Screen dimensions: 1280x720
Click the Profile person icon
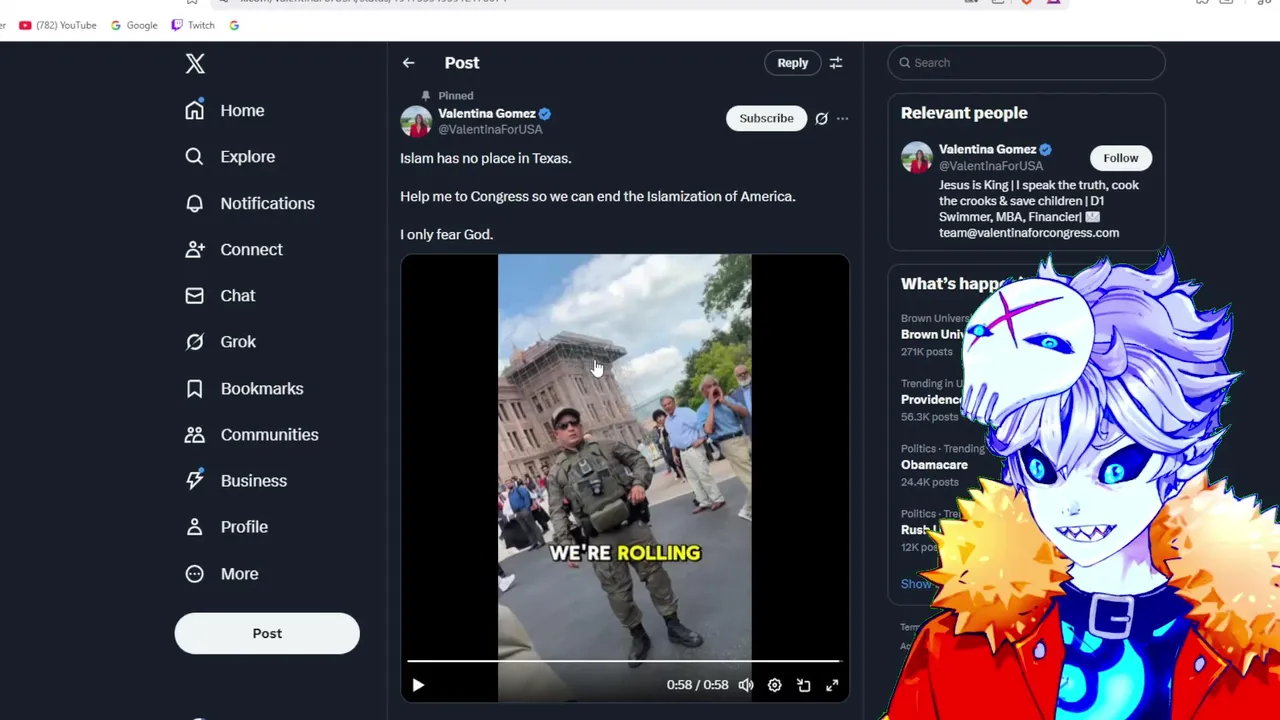195,527
